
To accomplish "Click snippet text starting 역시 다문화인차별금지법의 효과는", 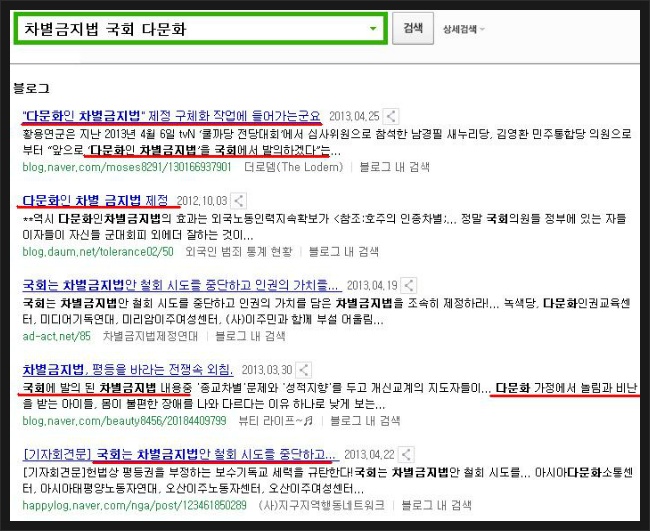I will [x=324, y=227].
